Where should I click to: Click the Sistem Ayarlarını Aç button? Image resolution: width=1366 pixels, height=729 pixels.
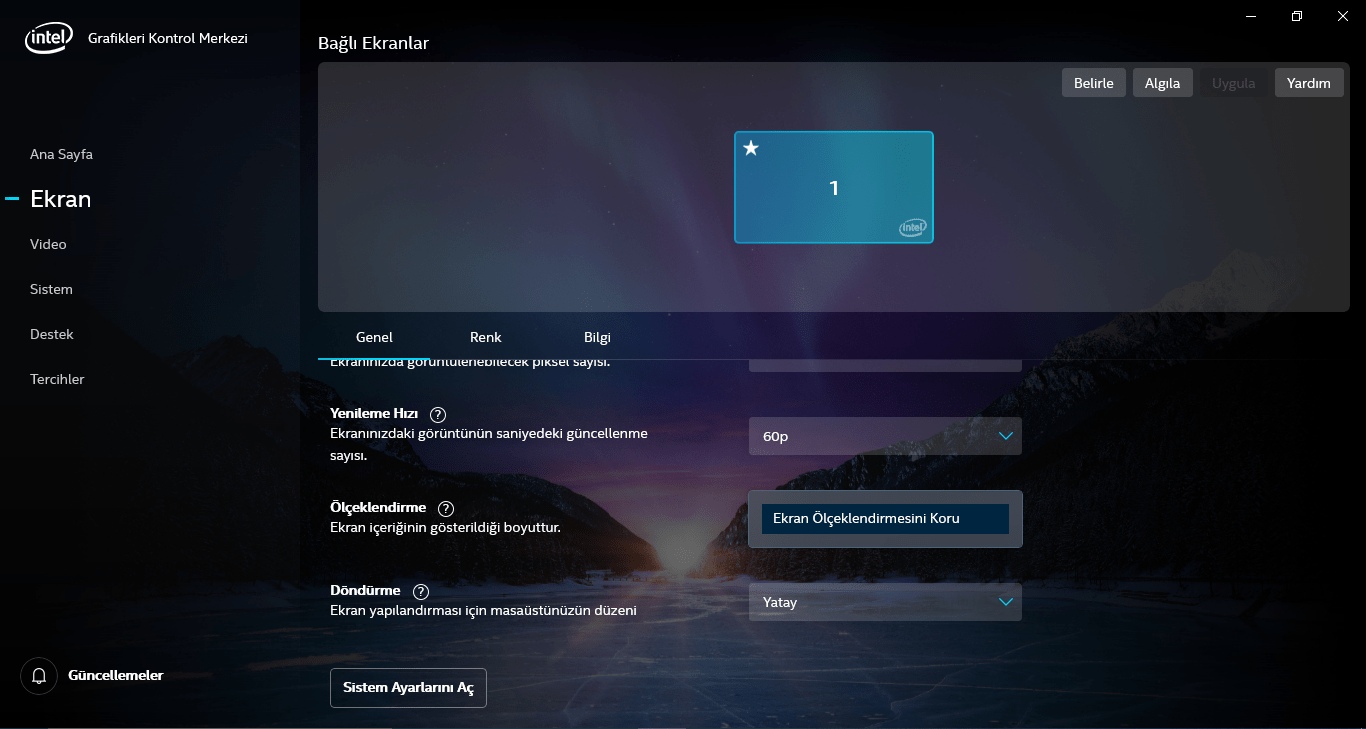[408, 688]
